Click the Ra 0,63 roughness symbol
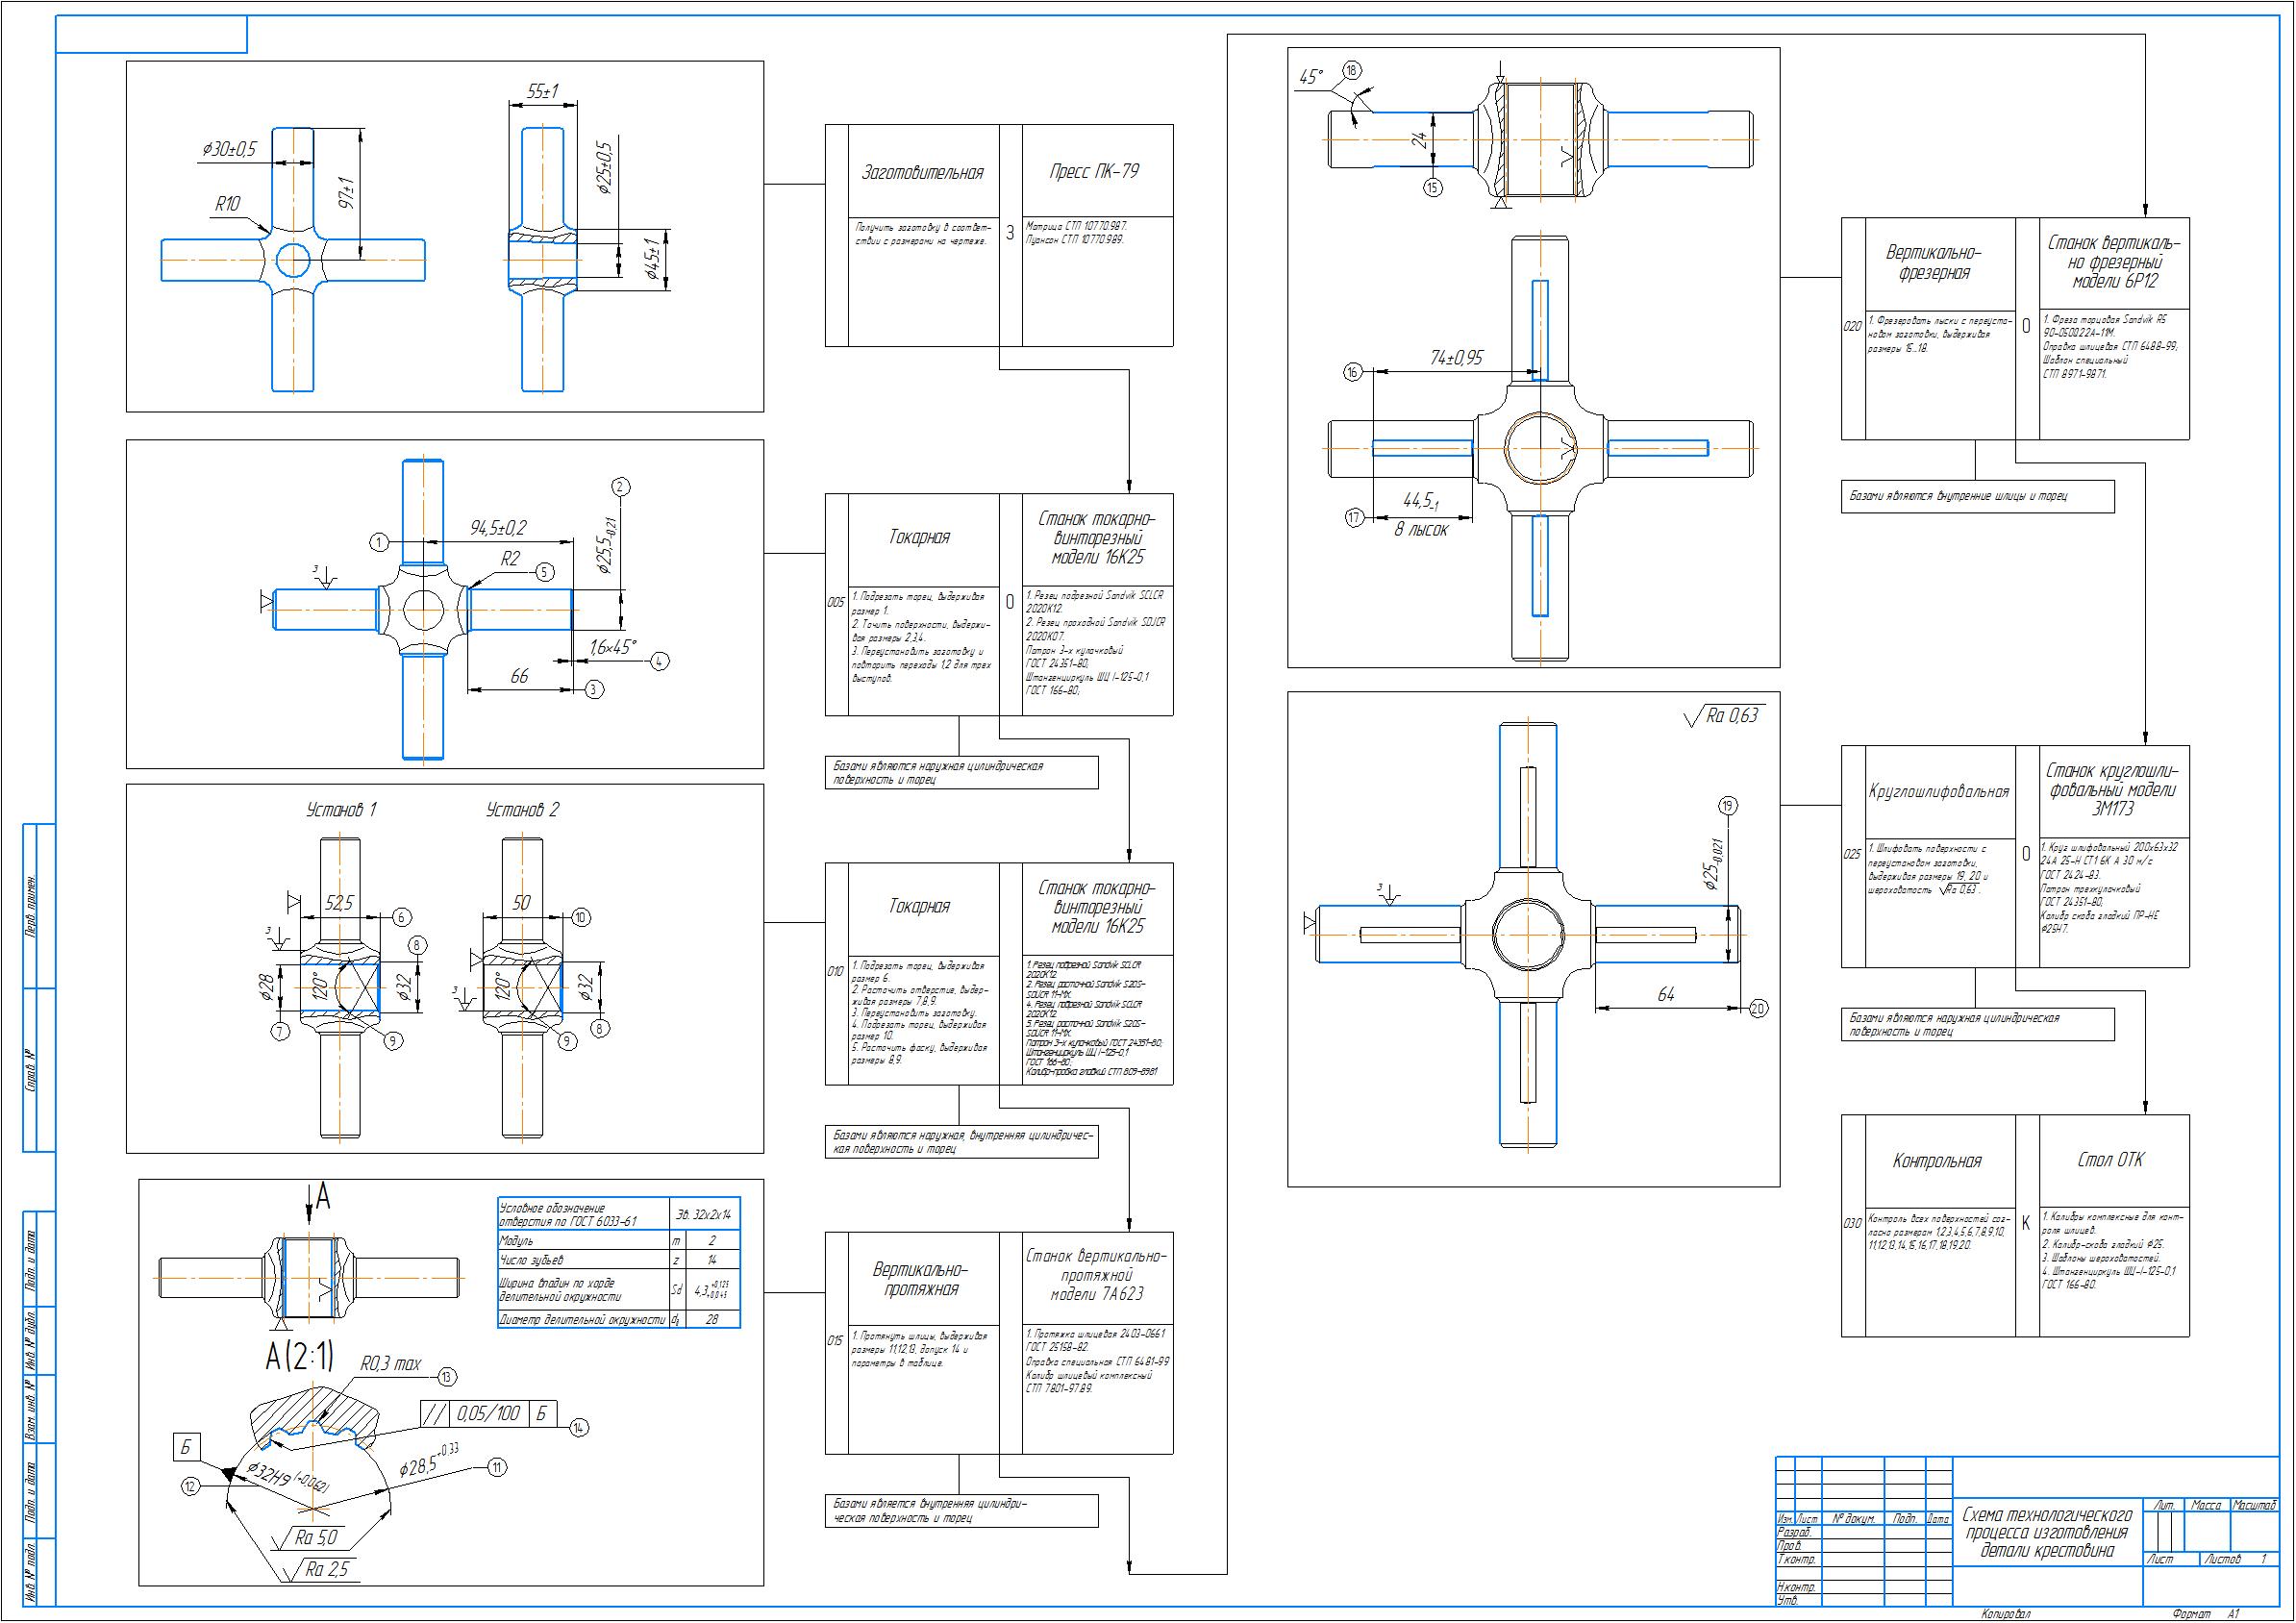 click(x=1722, y=716)
